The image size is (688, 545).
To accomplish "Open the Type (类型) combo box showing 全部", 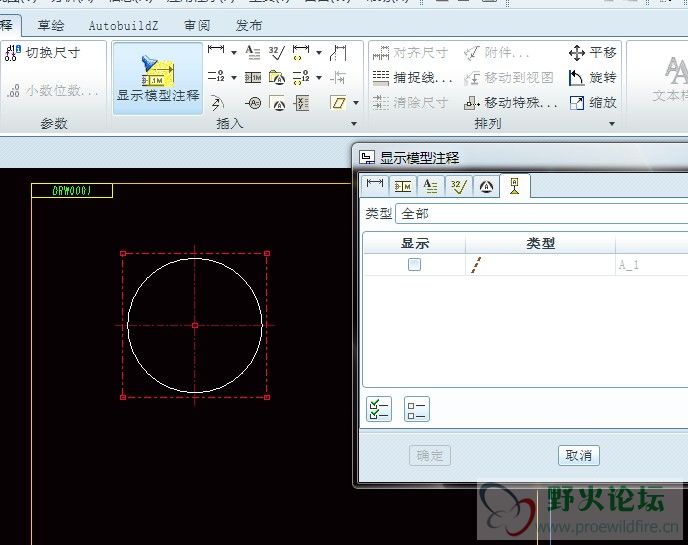I will coord(541,214).
